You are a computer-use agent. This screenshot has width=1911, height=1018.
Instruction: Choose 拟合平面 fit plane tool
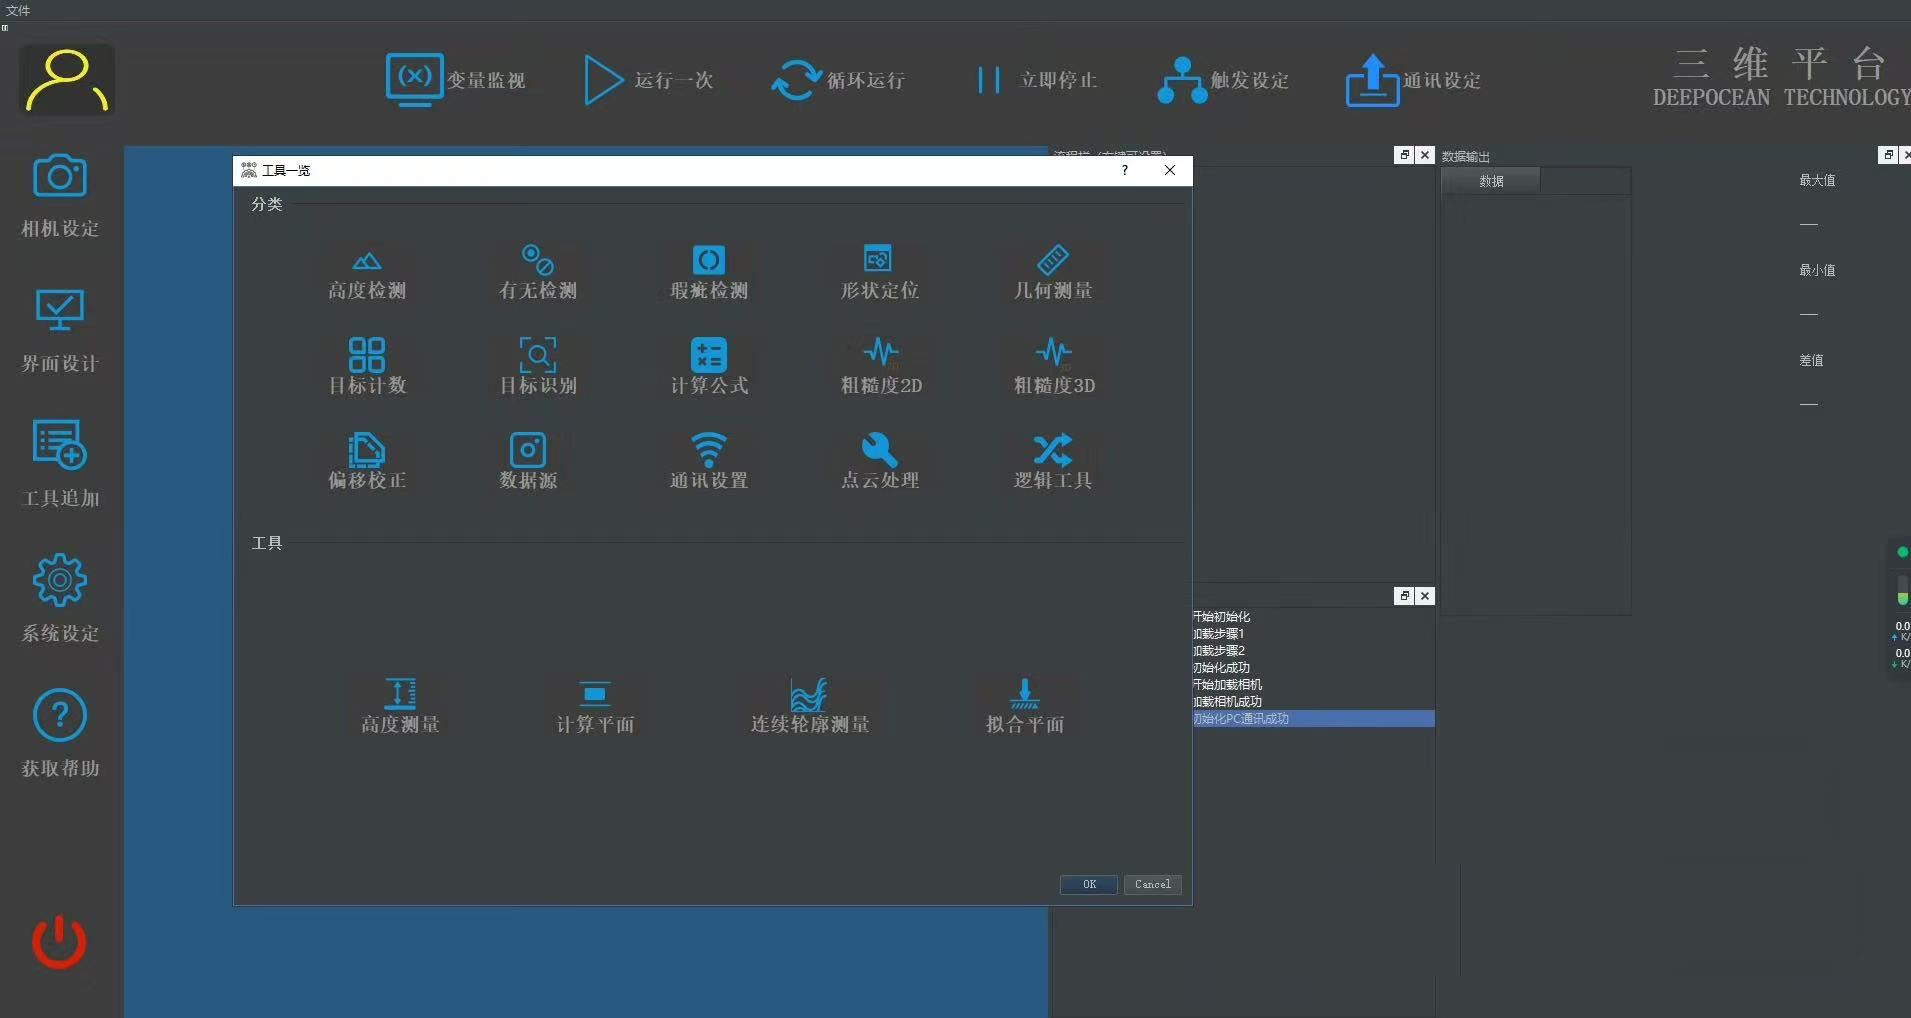[x=1025, y=707]
